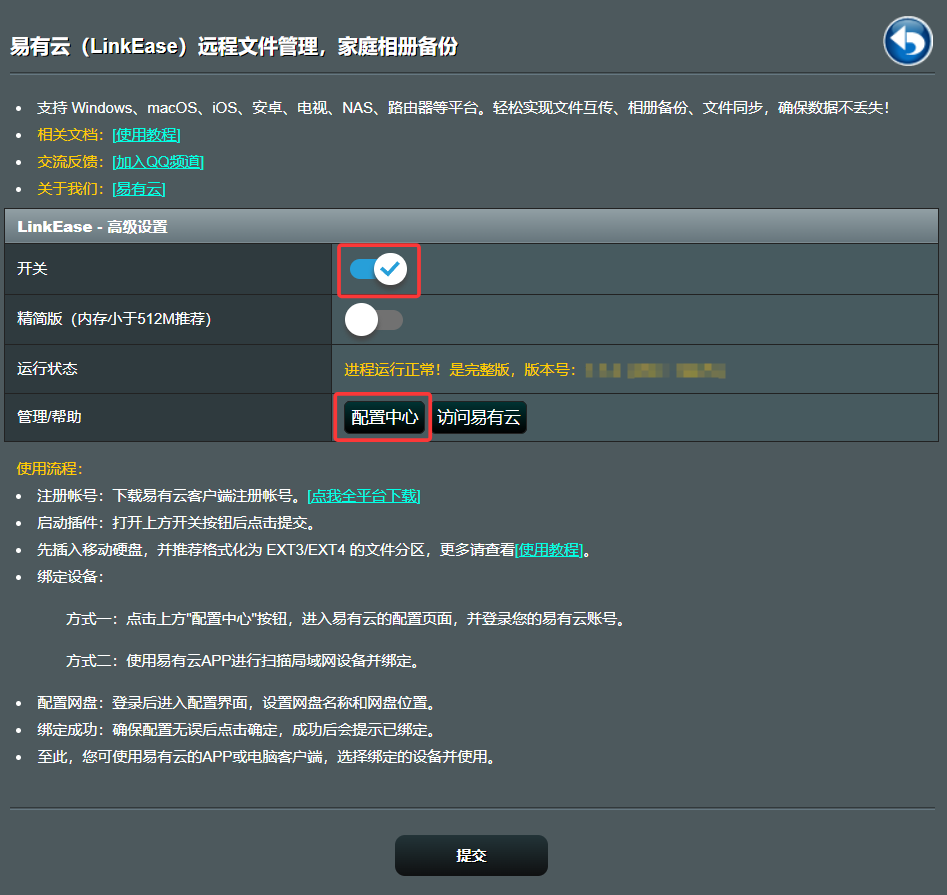The width and height of the screenshot is (947, 895).
Task: Turn off the LinkEase 开关 switch
Action: click(x=379, y=269)
